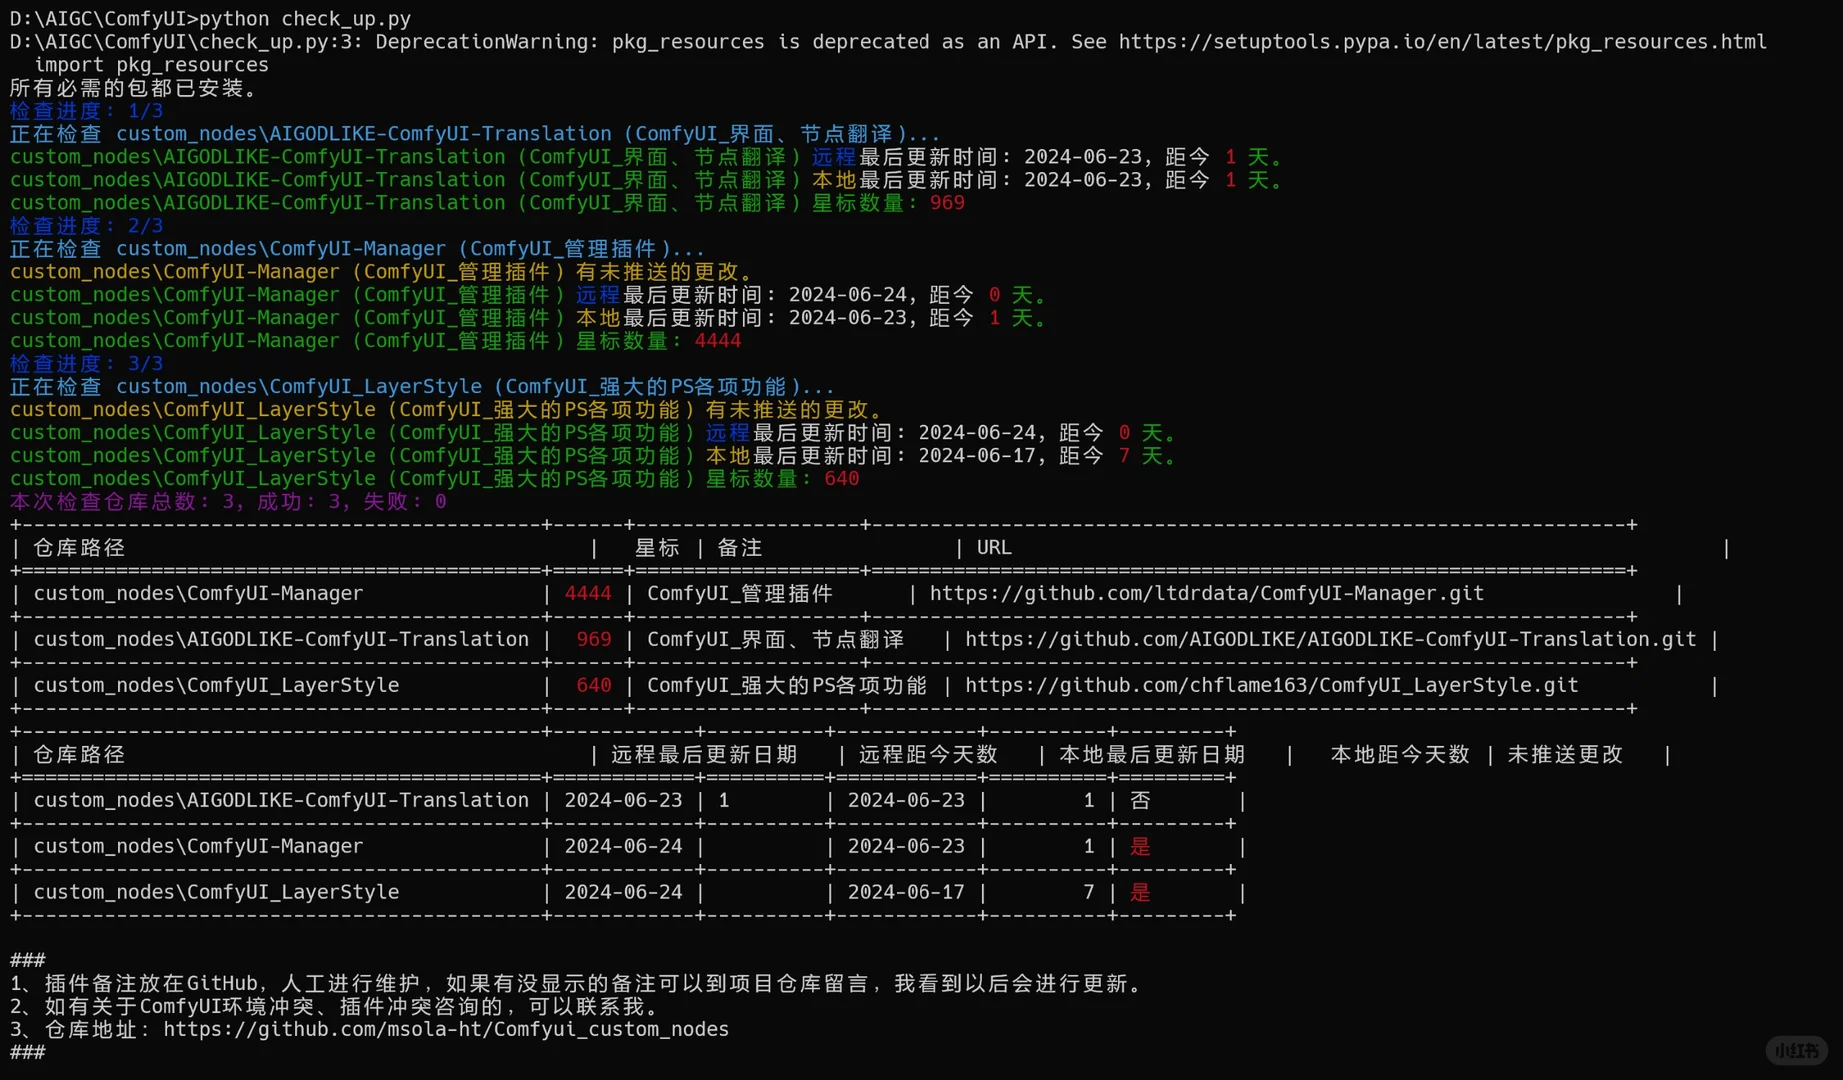This screenshot has height=1080, width=1843.
Task: Click the 是 flag for ComfyUI_LayerStyle pending changes
Action: click(1139, 892)
